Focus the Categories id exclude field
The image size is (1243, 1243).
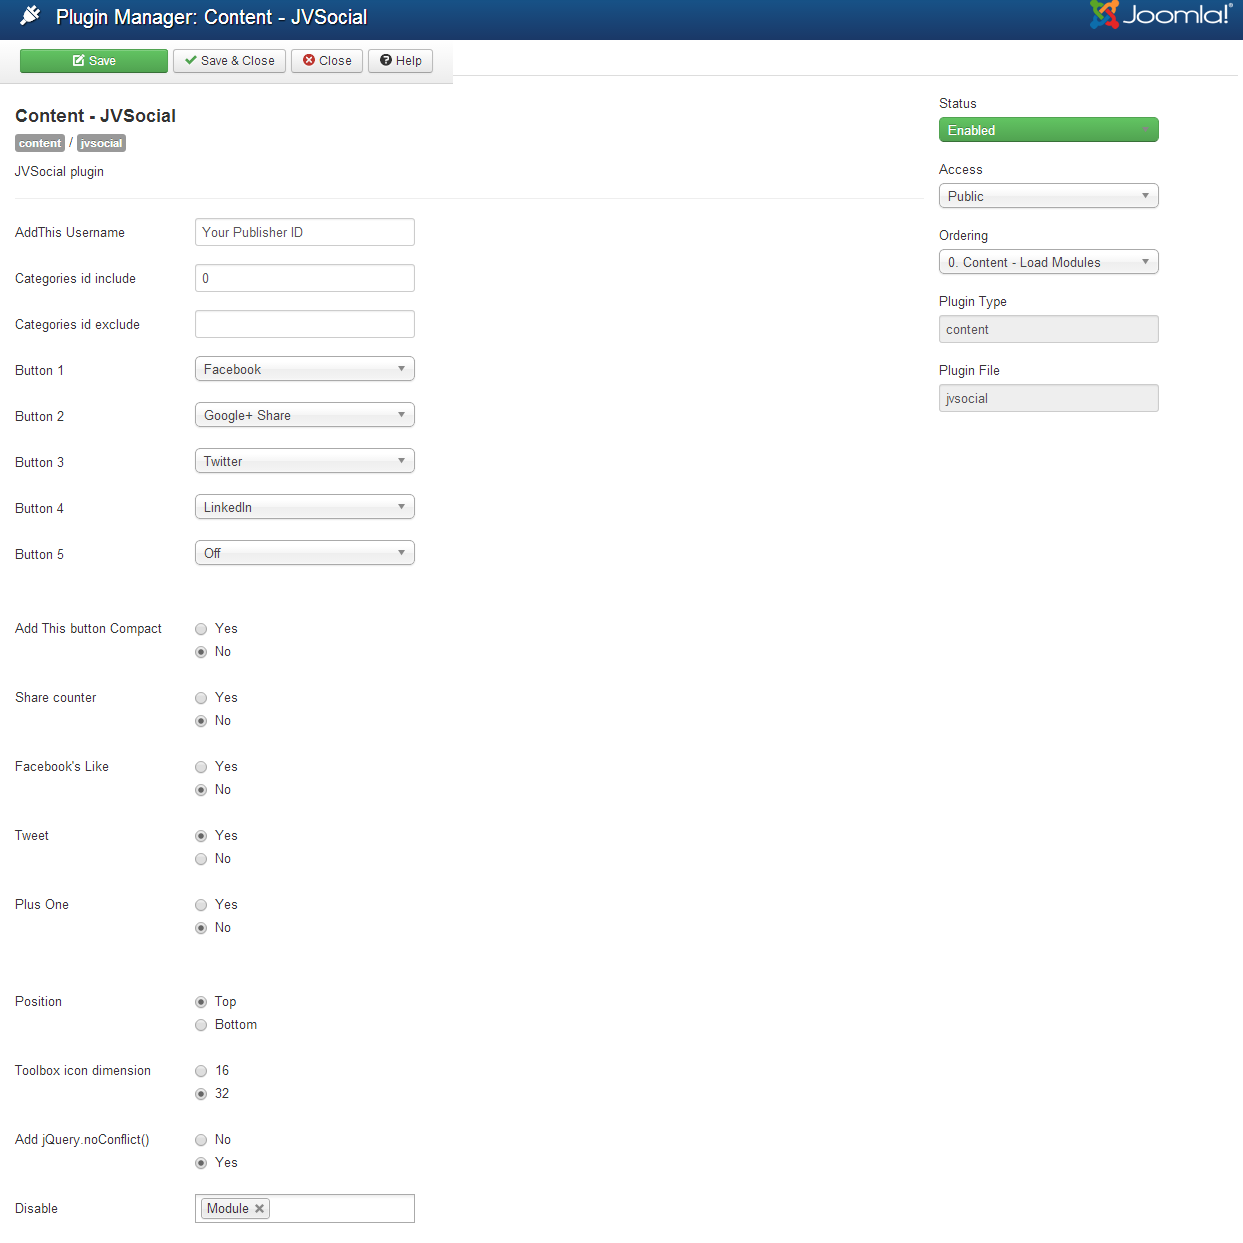pos(305,324)
